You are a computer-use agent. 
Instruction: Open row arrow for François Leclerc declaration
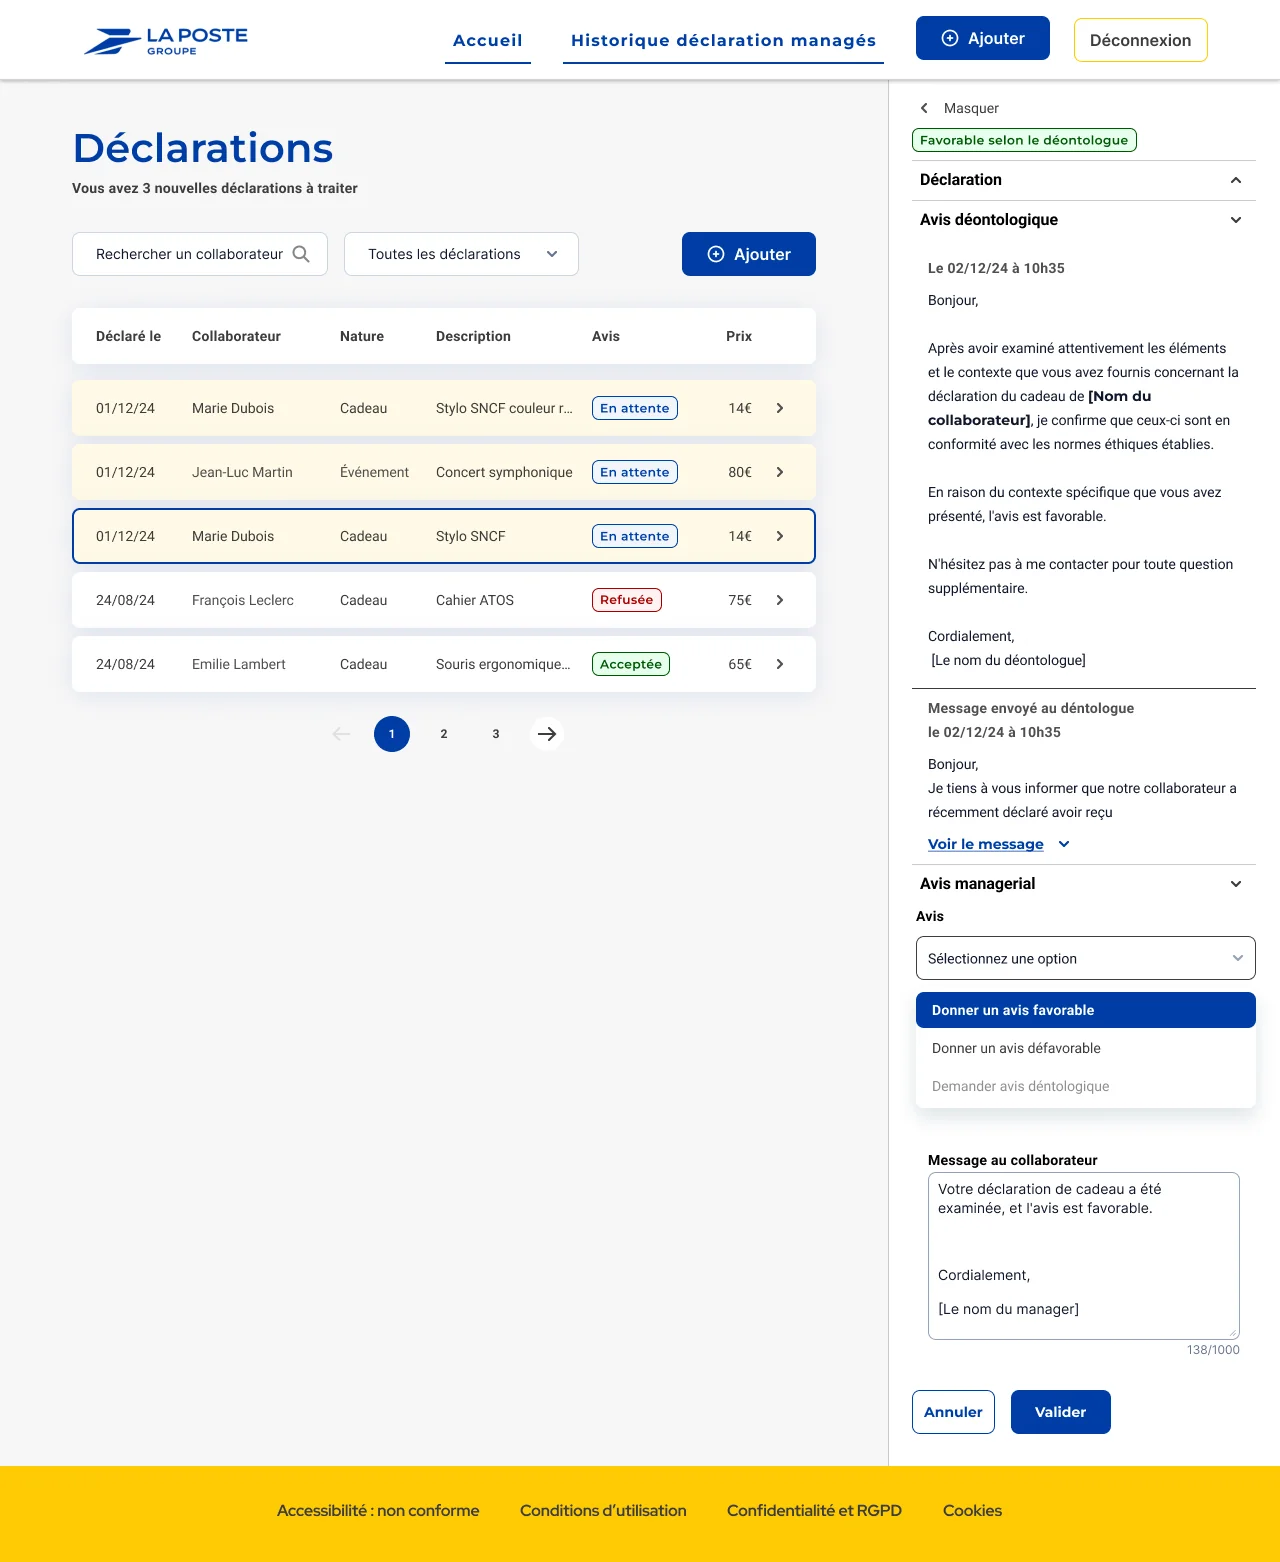click(x=780, y=600)
